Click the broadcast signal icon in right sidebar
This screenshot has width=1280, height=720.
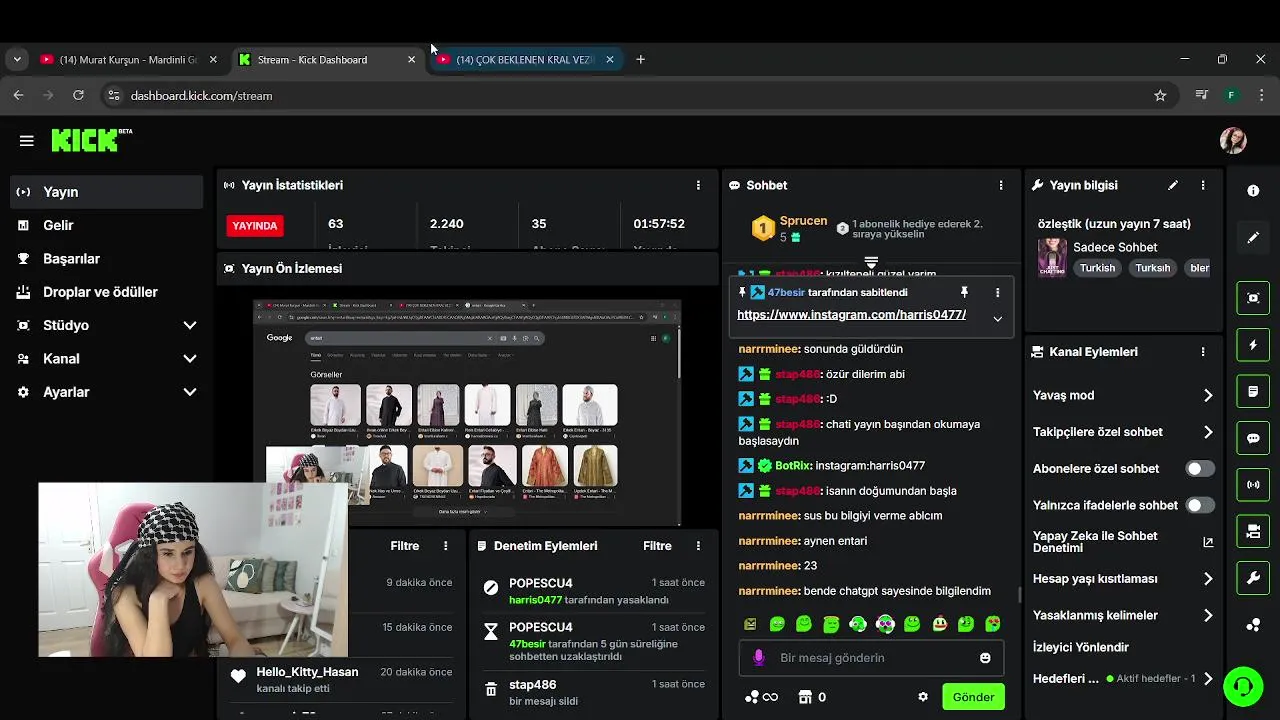click(x=1253, y=485)
